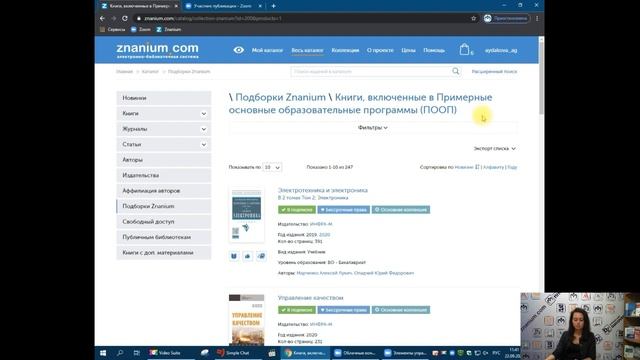640x360 pixels.
Task: Click the browser forward arrow
Action: point(113,18)
